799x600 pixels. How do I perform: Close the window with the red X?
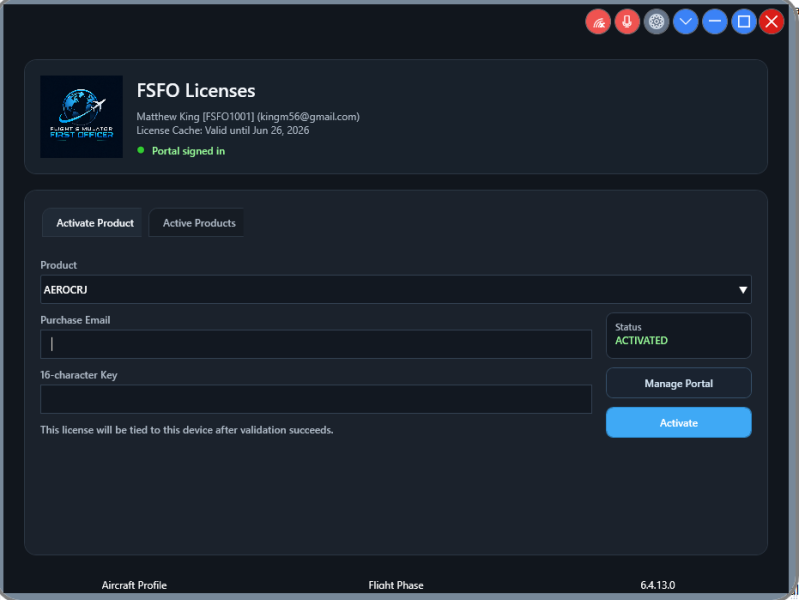coord(771,22)
